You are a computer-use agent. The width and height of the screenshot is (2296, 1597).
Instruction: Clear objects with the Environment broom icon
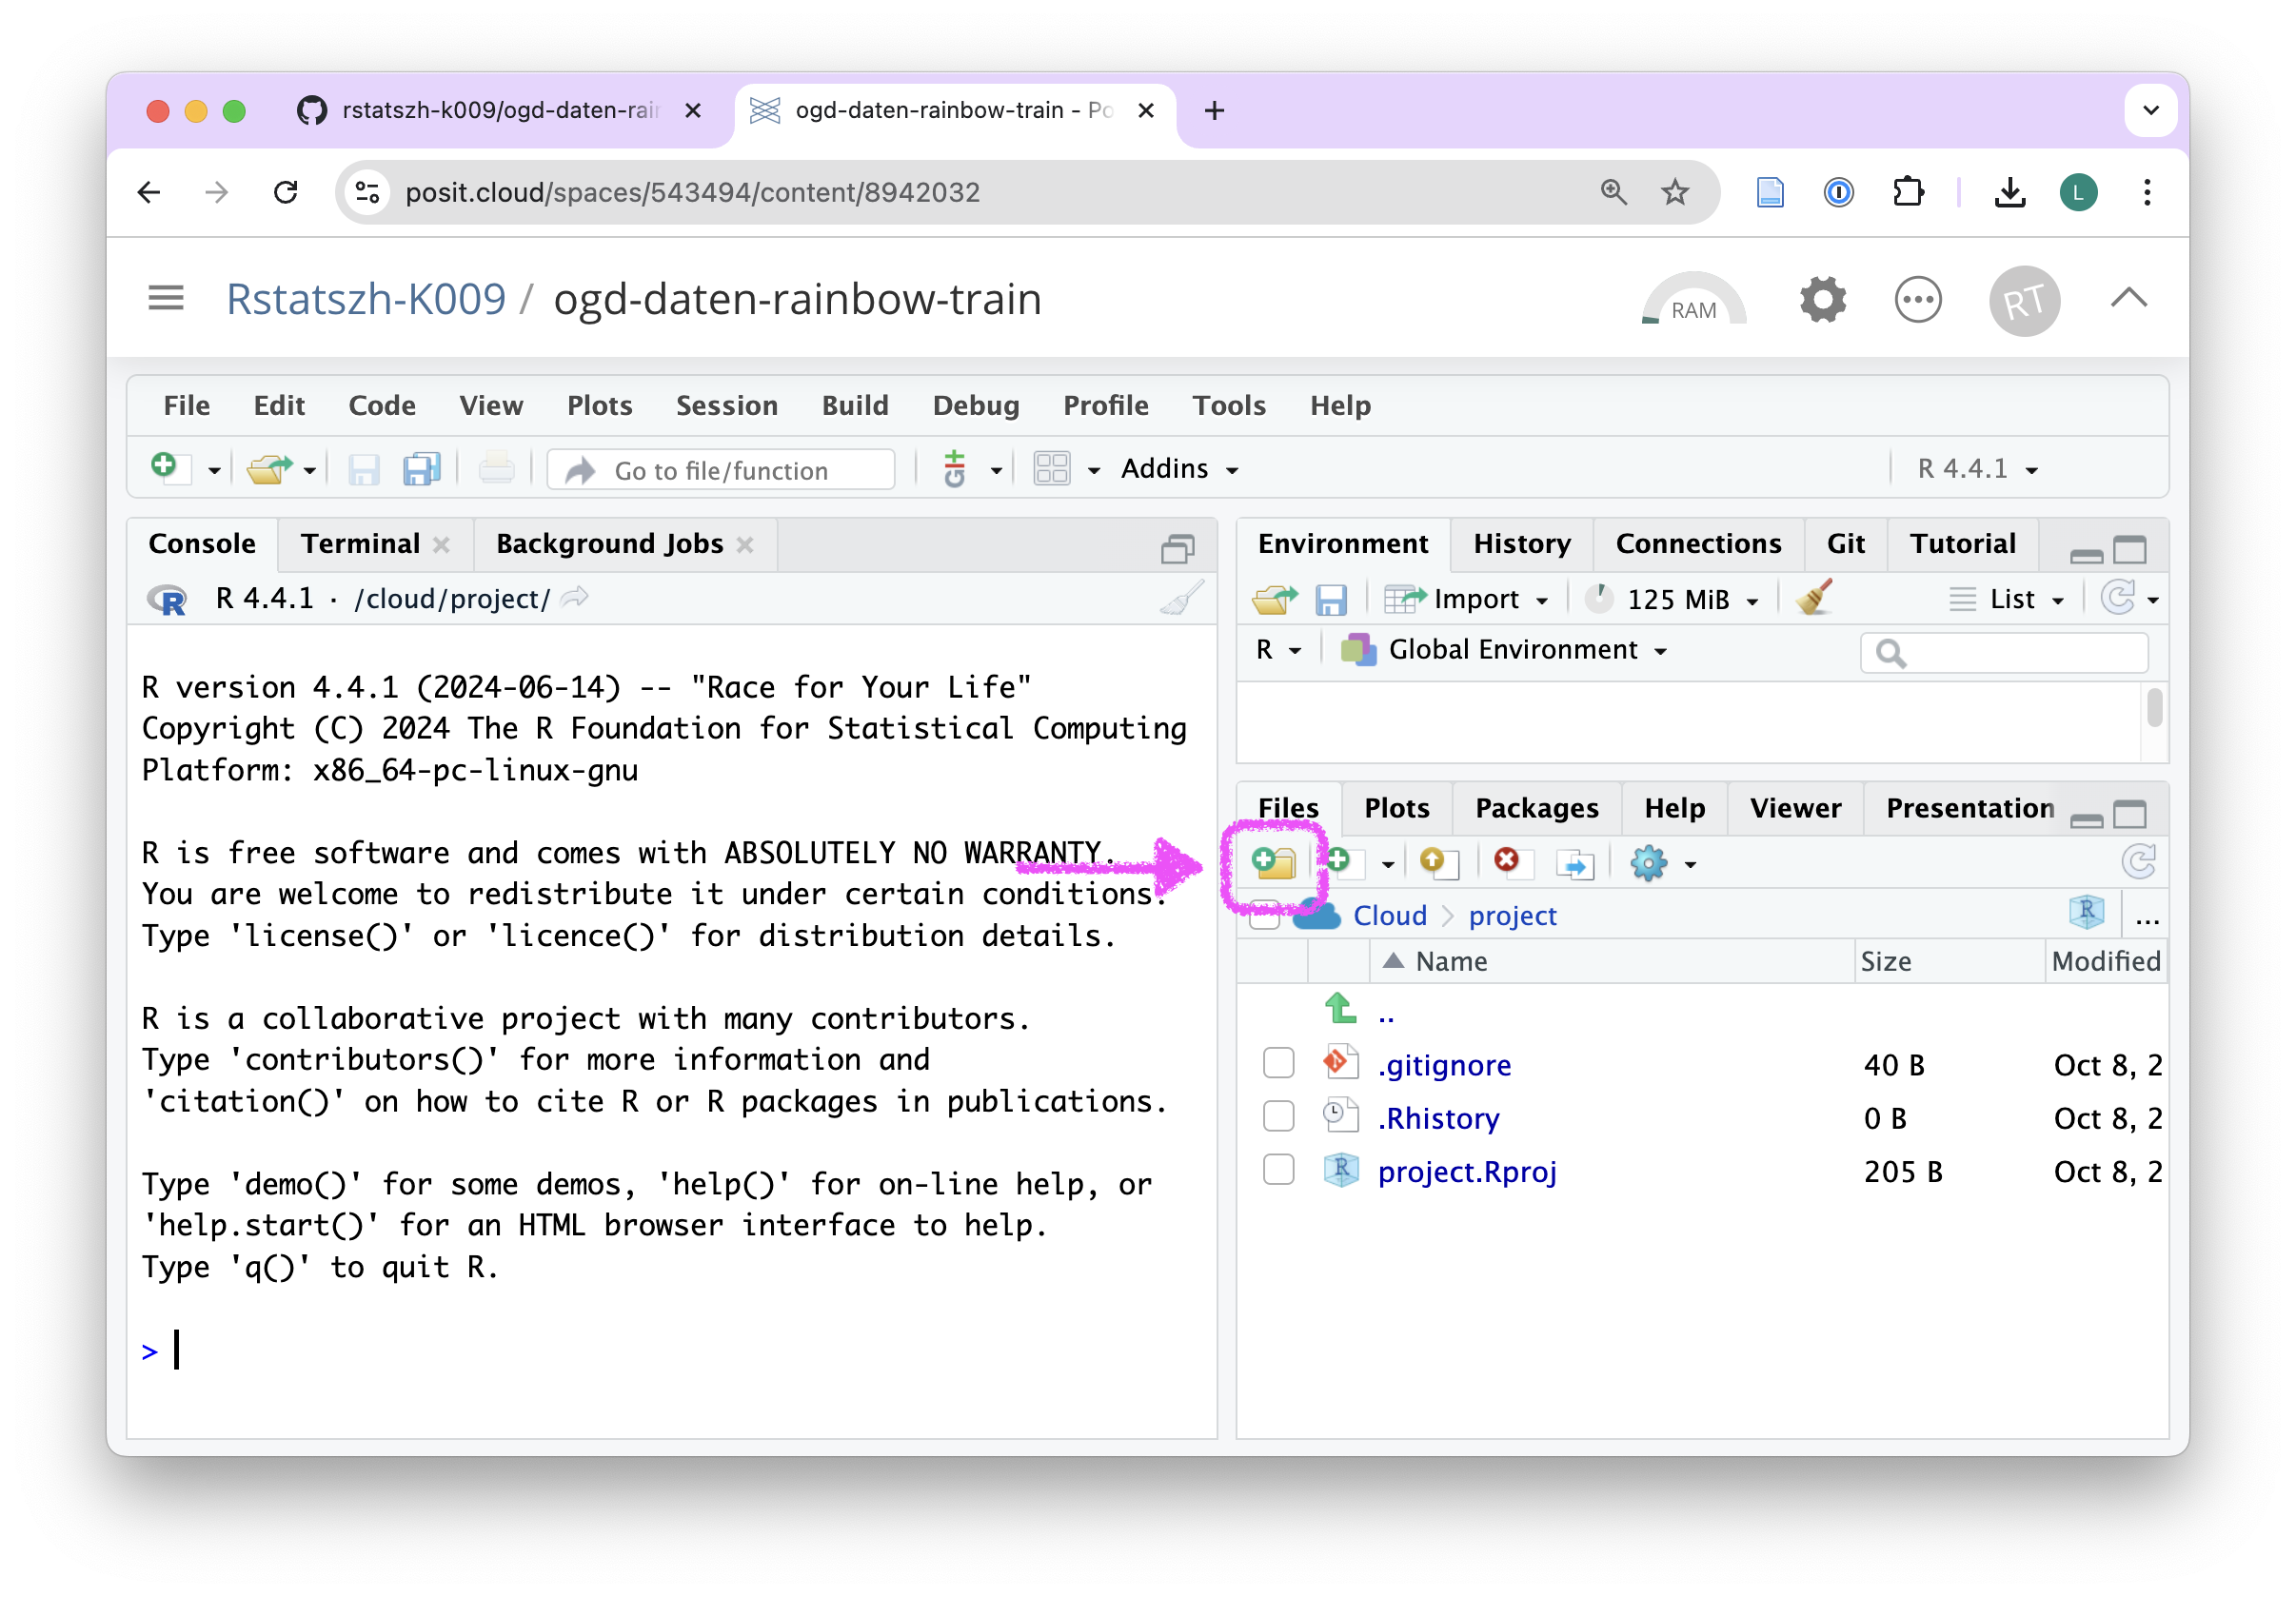pyautogui.click(x=1814, y=598)
